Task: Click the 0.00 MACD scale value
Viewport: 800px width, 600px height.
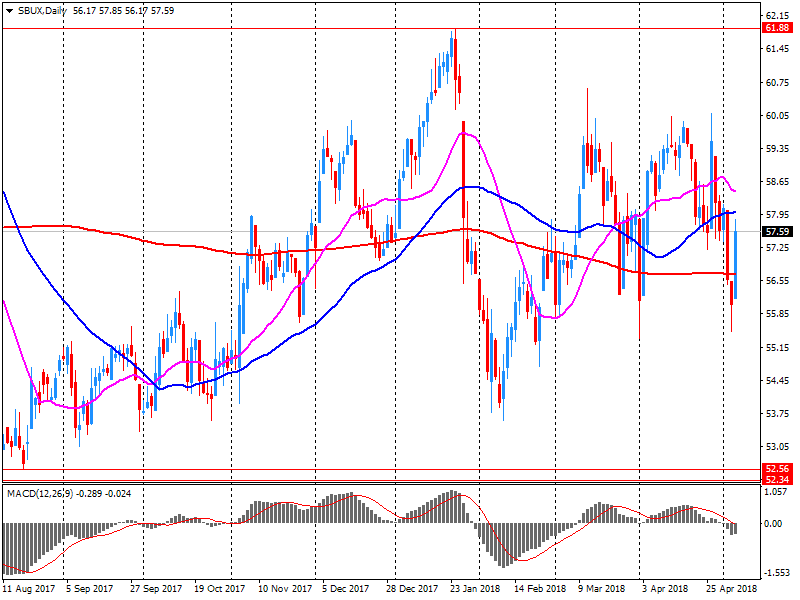Action: [x=776, y=524]
